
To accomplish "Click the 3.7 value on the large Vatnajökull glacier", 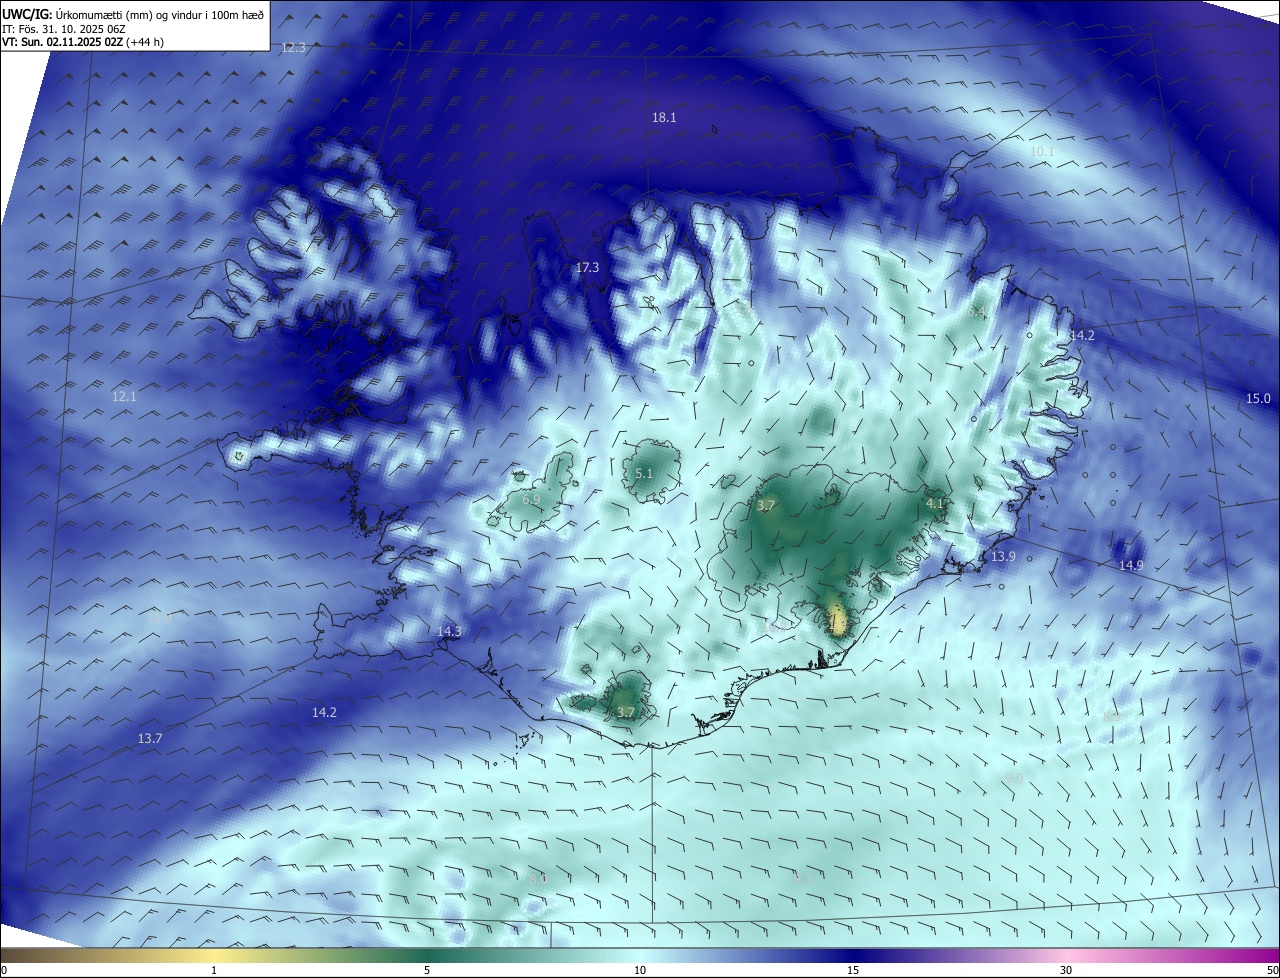I will point(766,505).
